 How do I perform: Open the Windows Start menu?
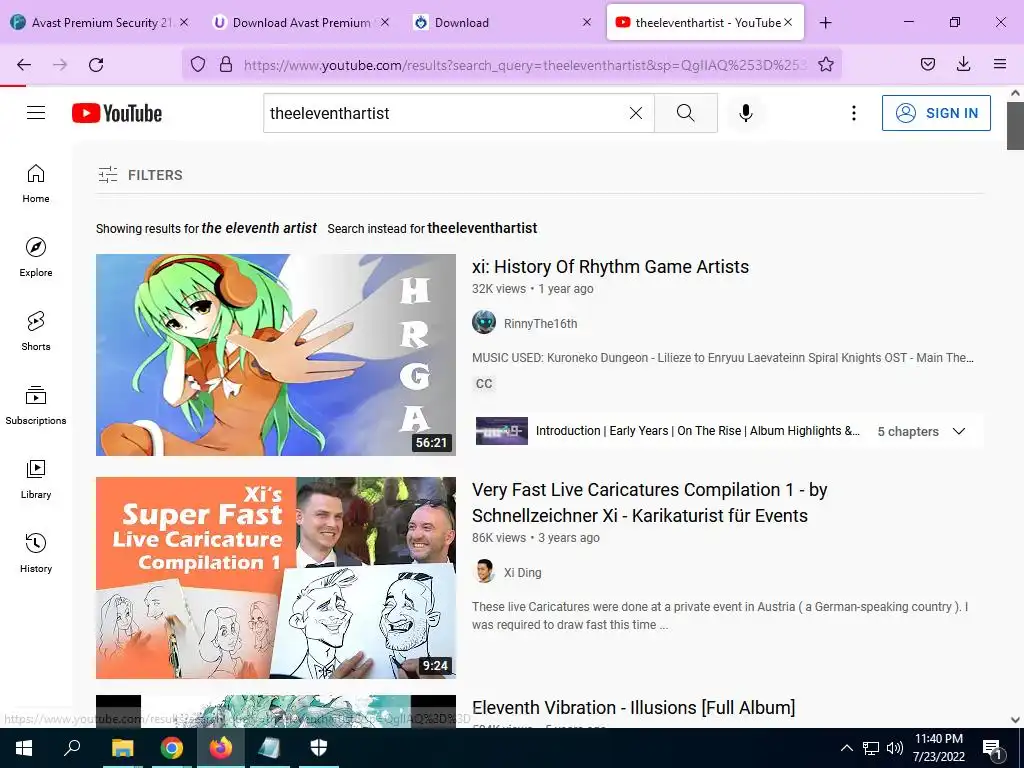point(24,748)
